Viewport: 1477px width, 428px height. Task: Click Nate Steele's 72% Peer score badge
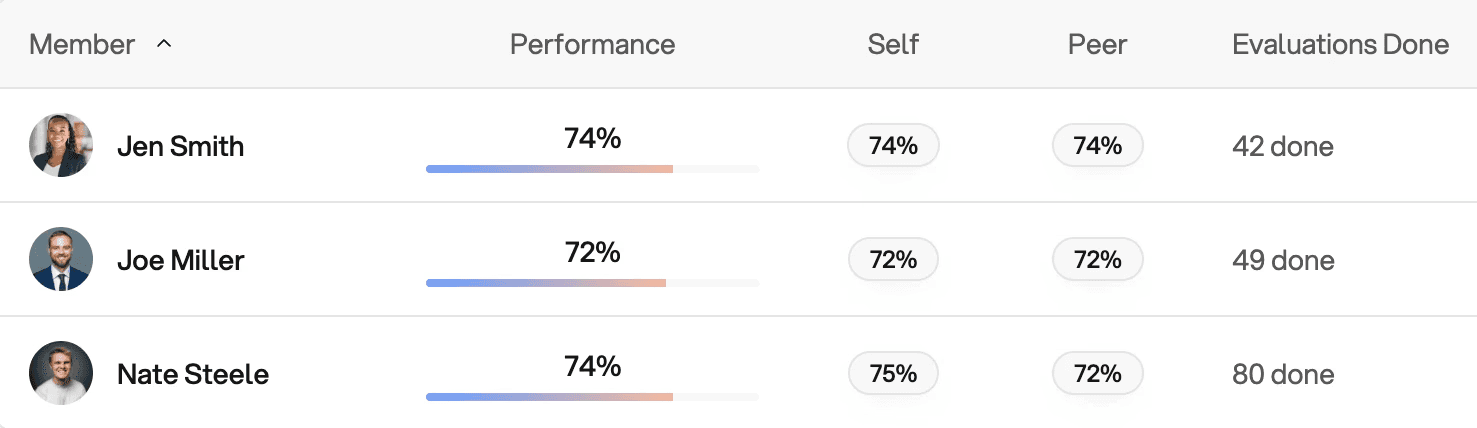click(1097, 374)
